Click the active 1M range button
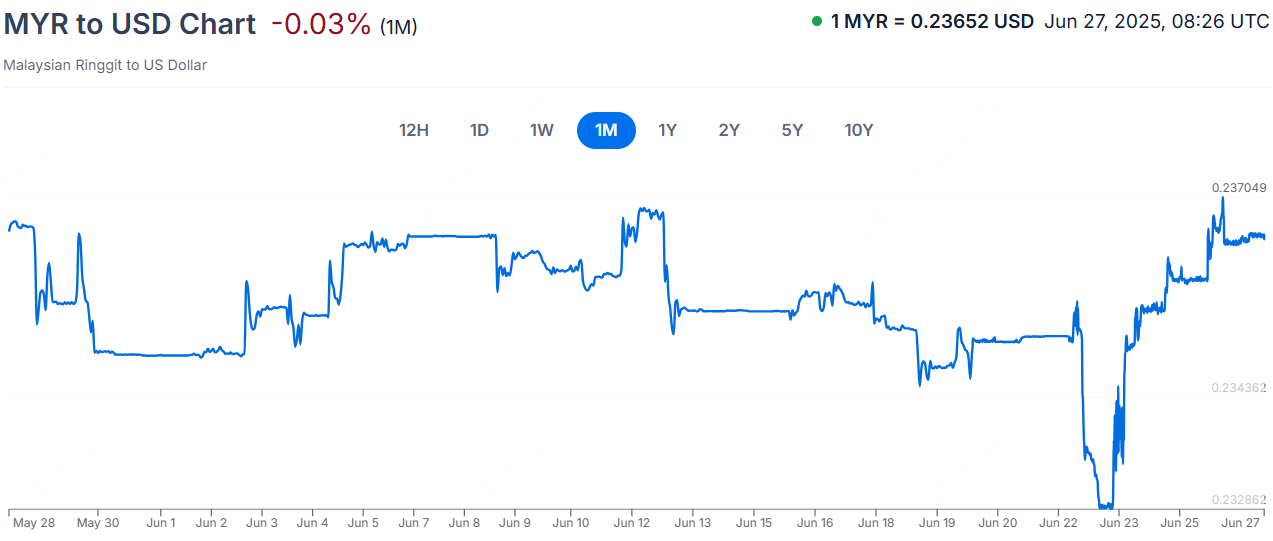The width and height of the screenshot is (1273, 541). pos(606,130)
